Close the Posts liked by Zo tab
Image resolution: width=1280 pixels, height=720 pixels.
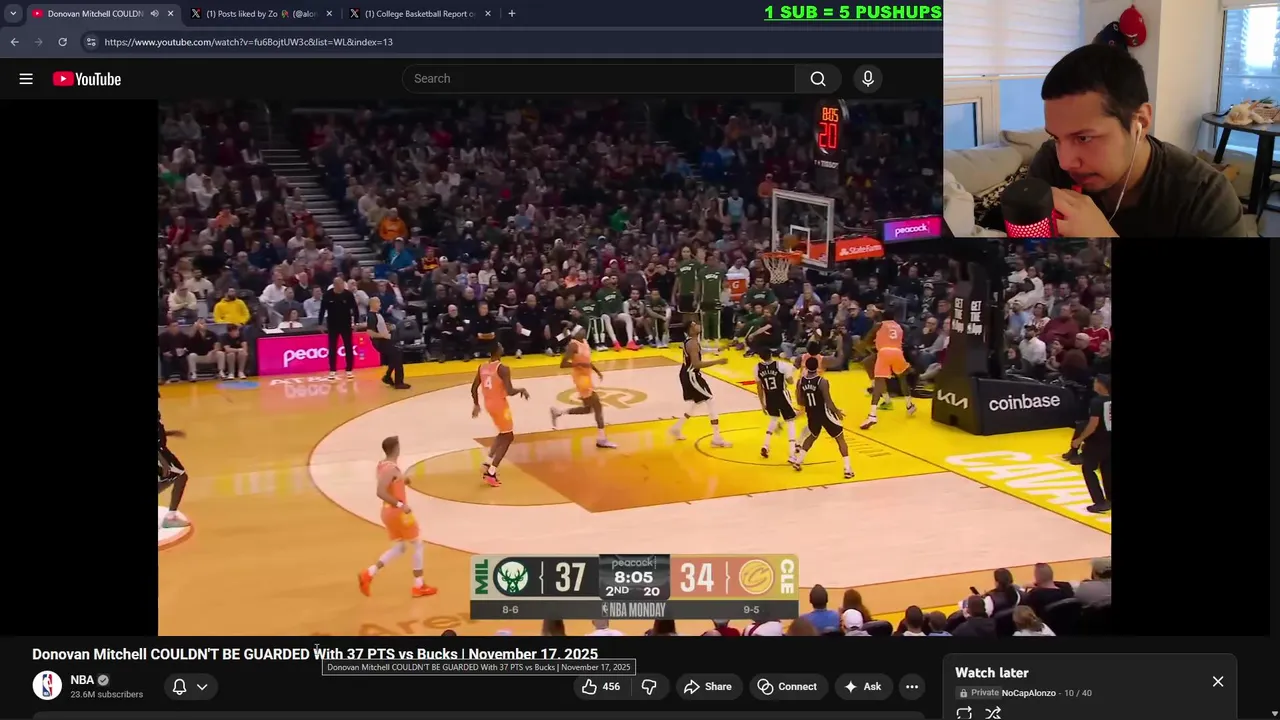tap(329, 14)
